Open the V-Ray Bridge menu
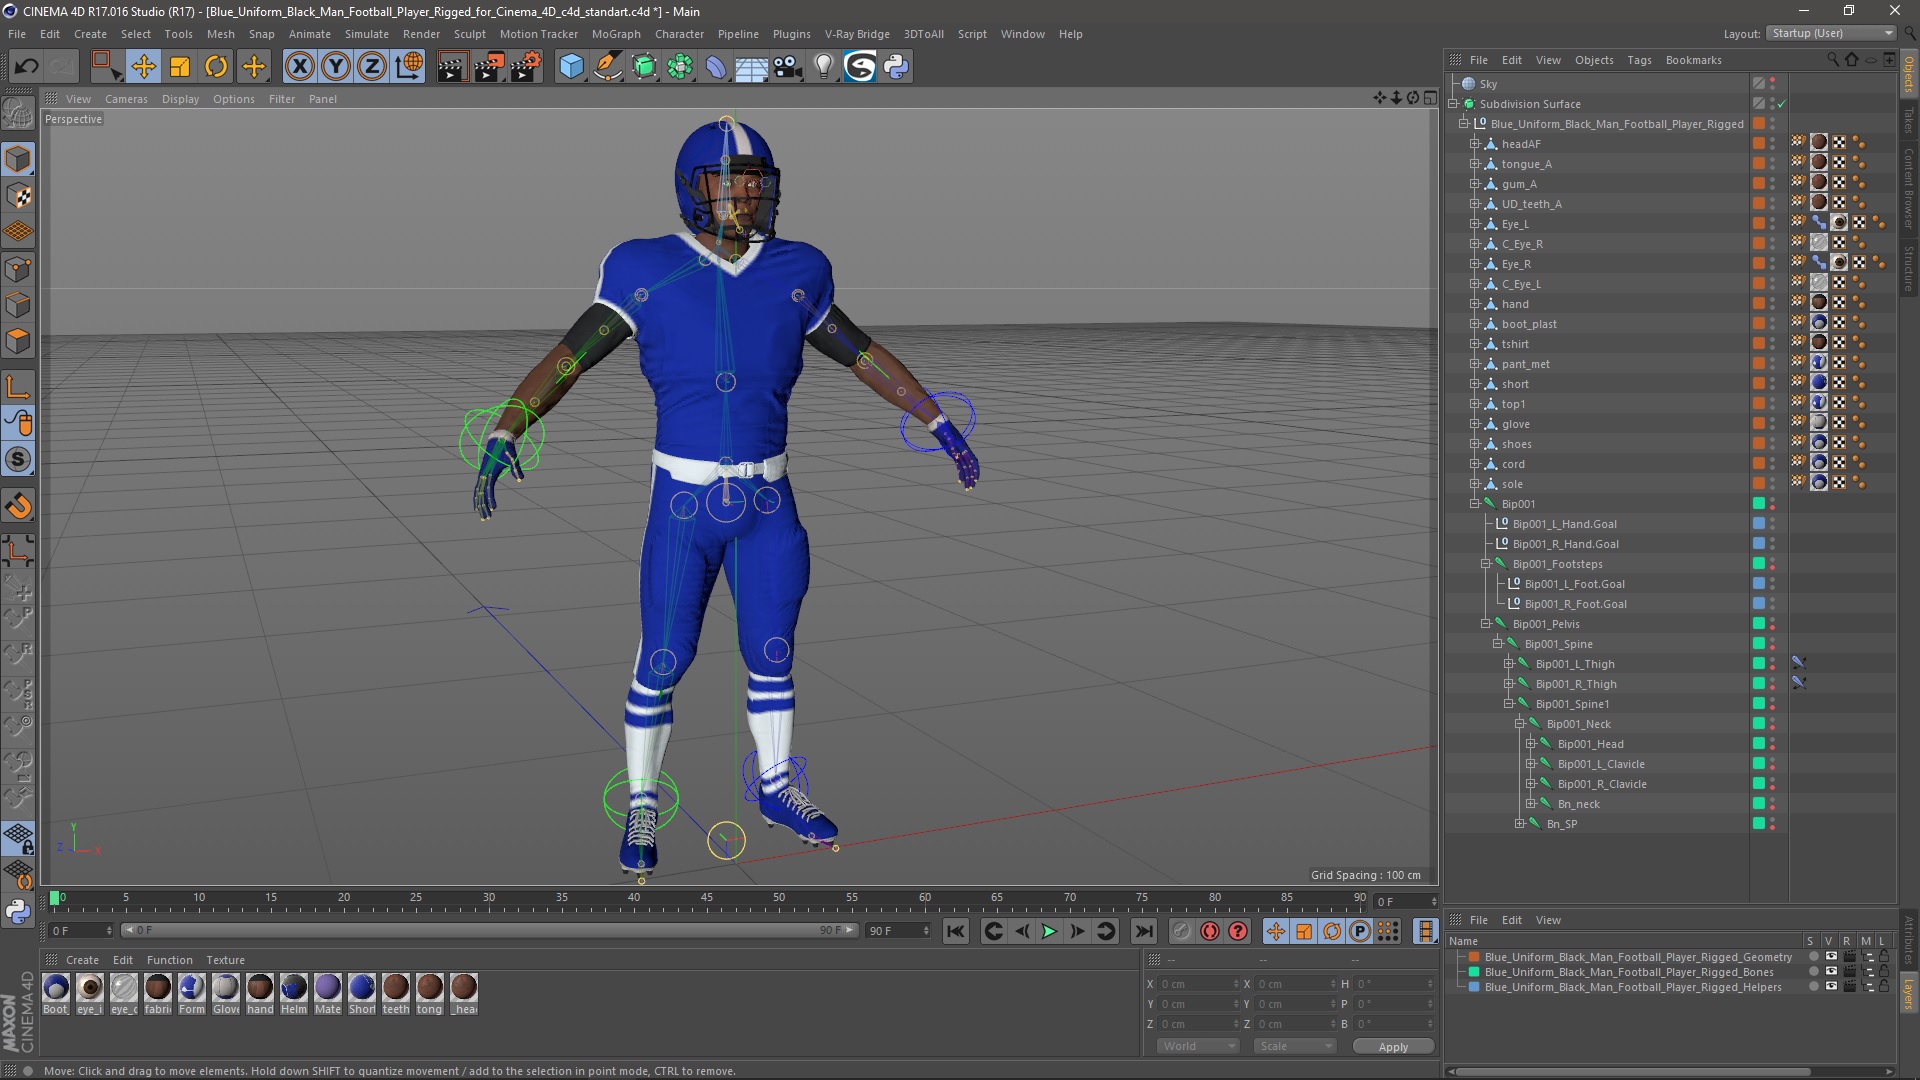Viewport: 1920px width, 1080px height. click(x=857, y=34)
